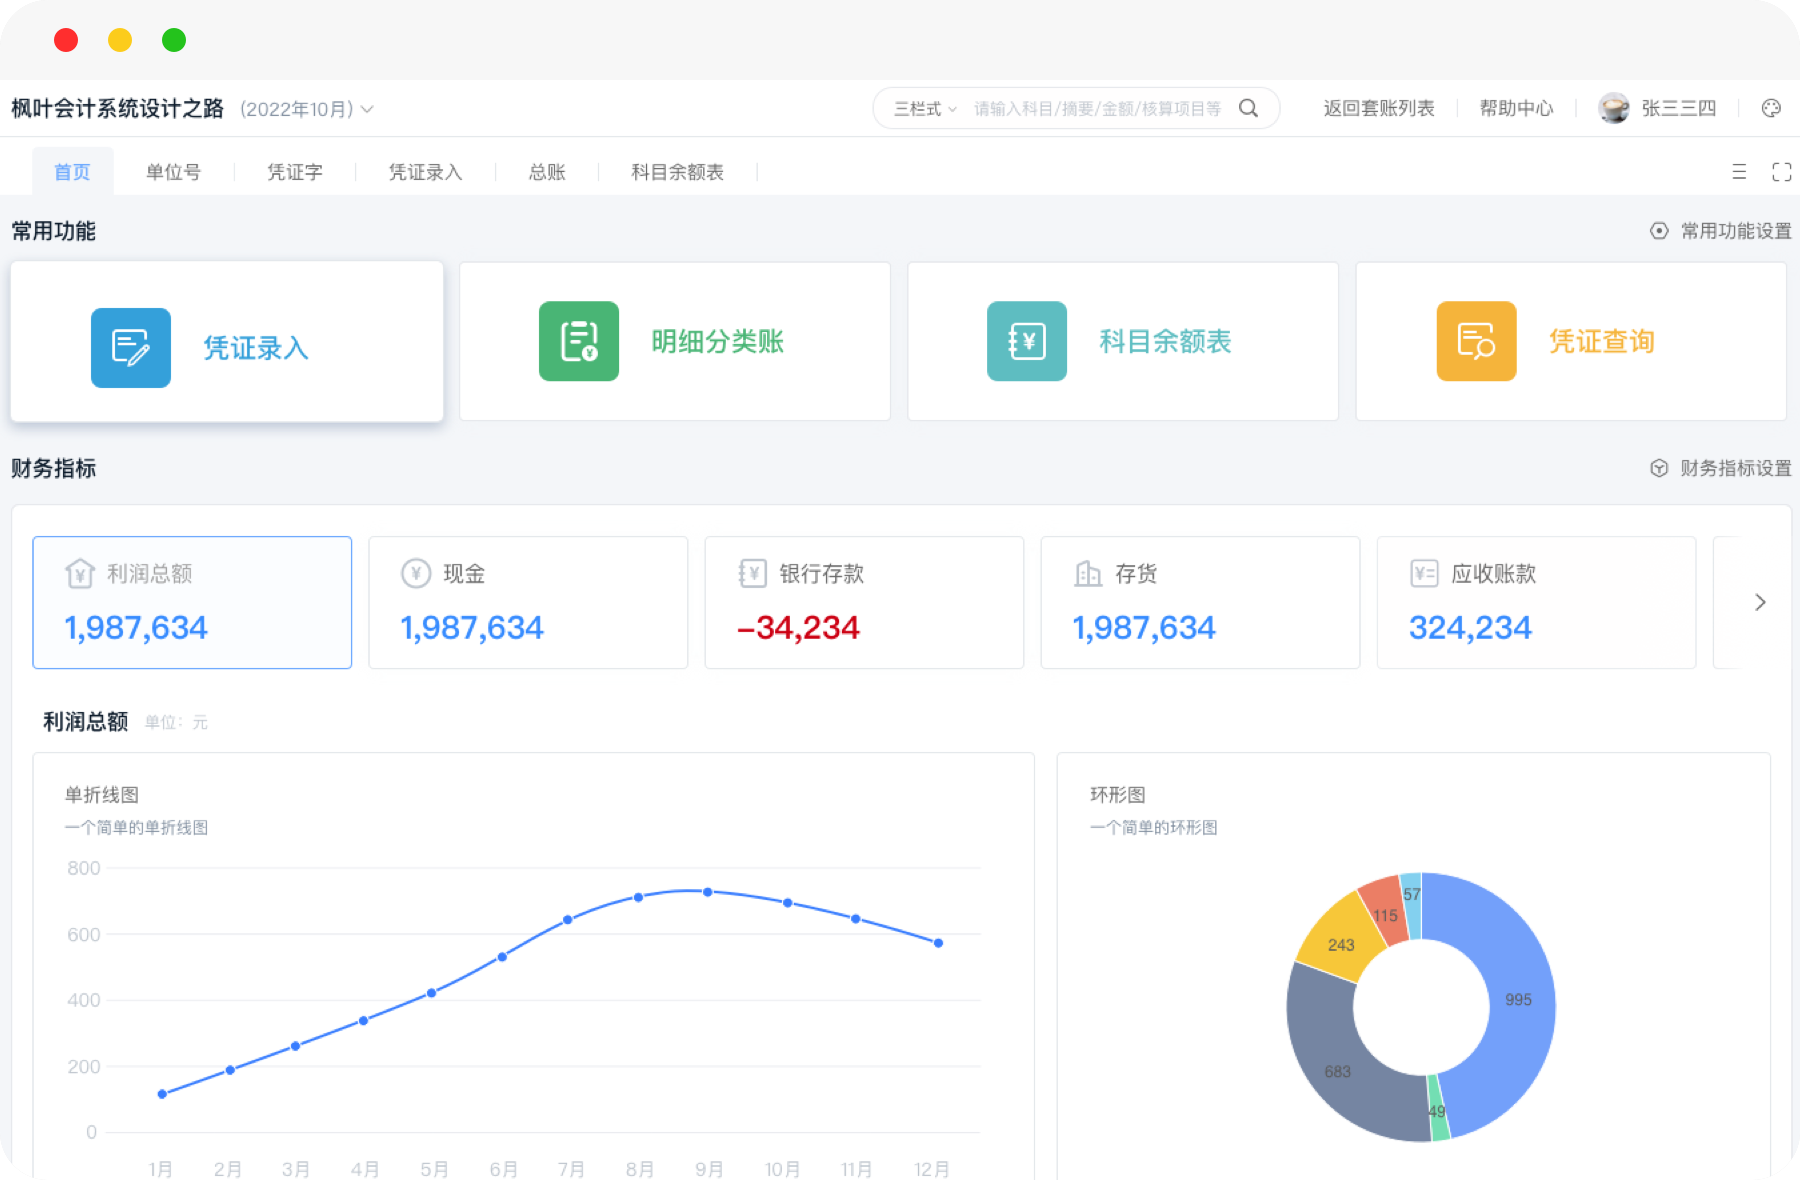This screenshot has height=1180, width=1800.
Task: Open the 凭证字 tab
Action: point(295,172)
